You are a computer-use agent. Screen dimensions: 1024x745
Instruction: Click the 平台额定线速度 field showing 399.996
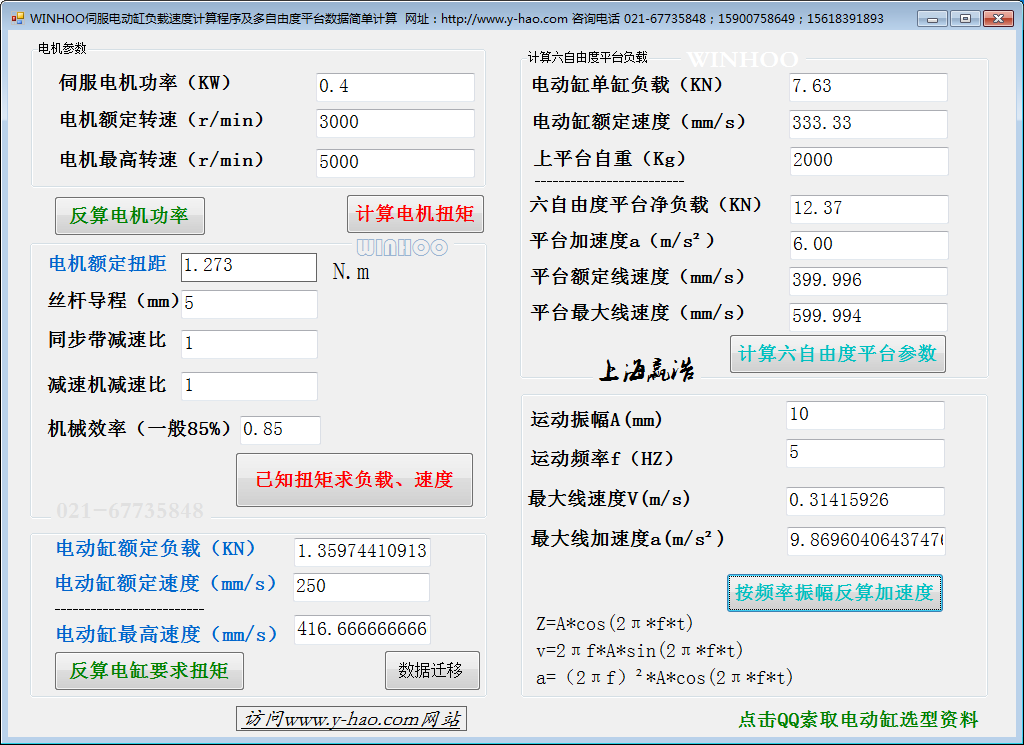click(869, 281)
